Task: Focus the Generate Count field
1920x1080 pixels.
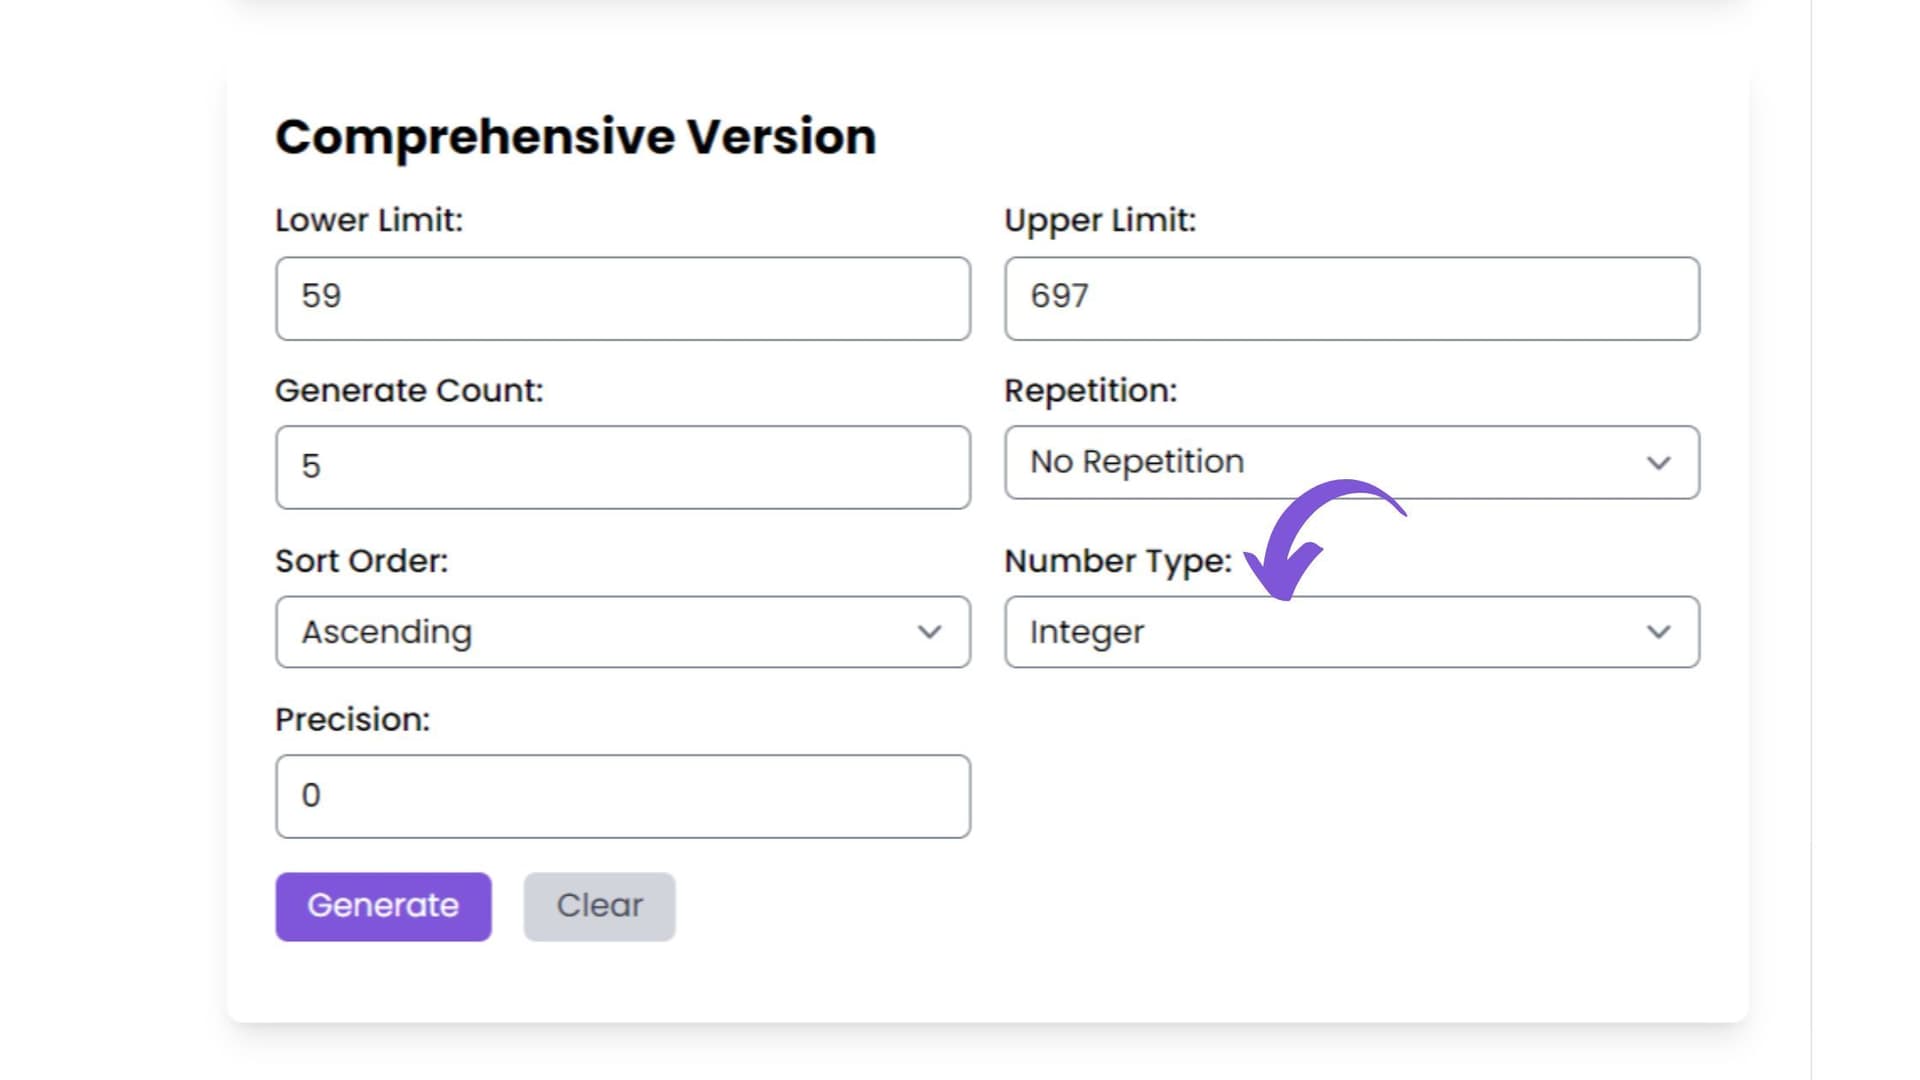Action: [622, 467]
